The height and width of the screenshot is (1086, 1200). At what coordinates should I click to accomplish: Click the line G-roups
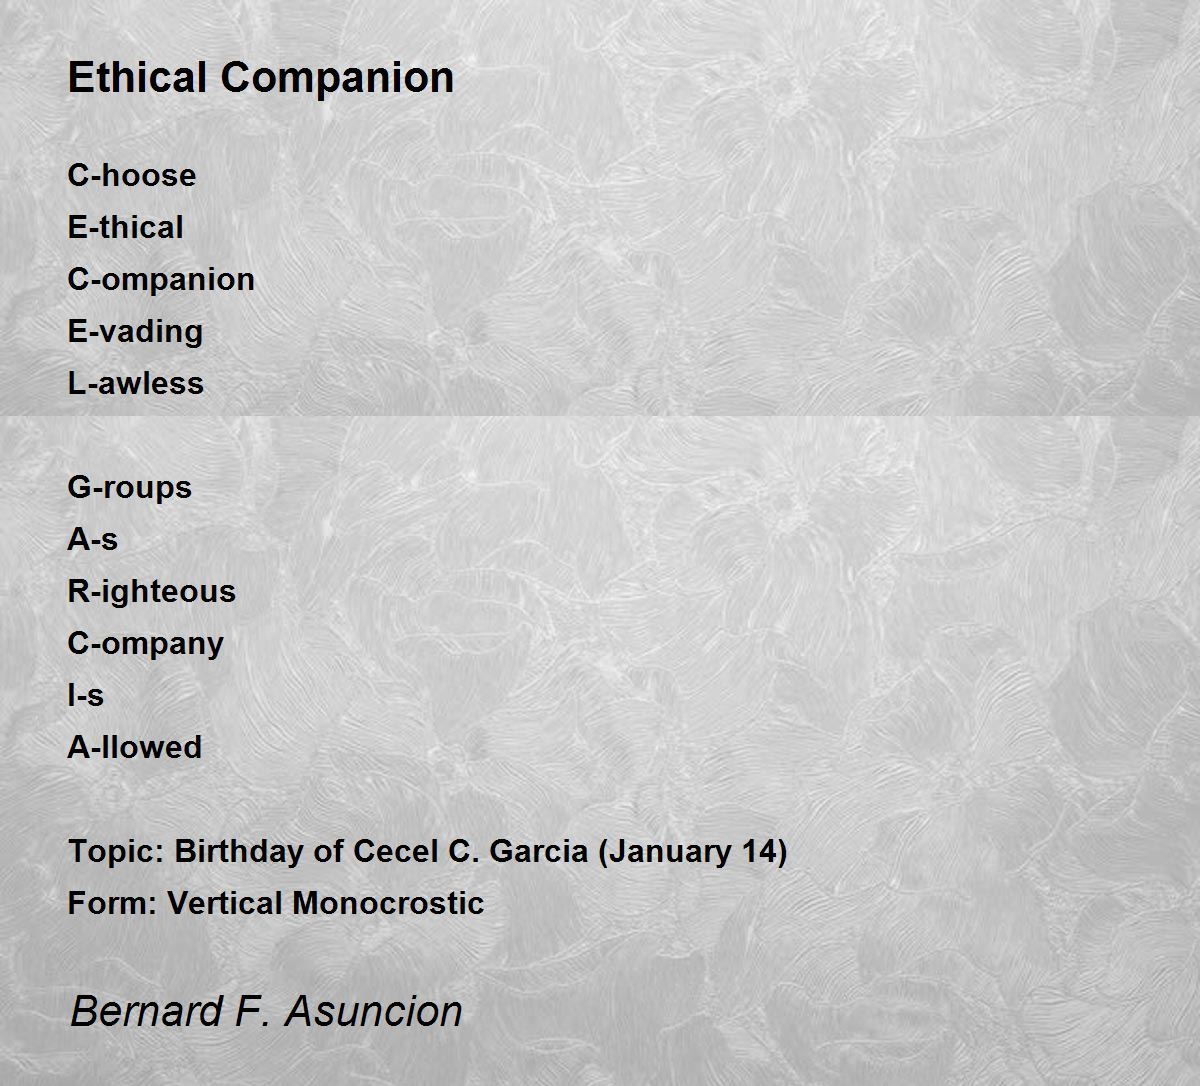129,487
